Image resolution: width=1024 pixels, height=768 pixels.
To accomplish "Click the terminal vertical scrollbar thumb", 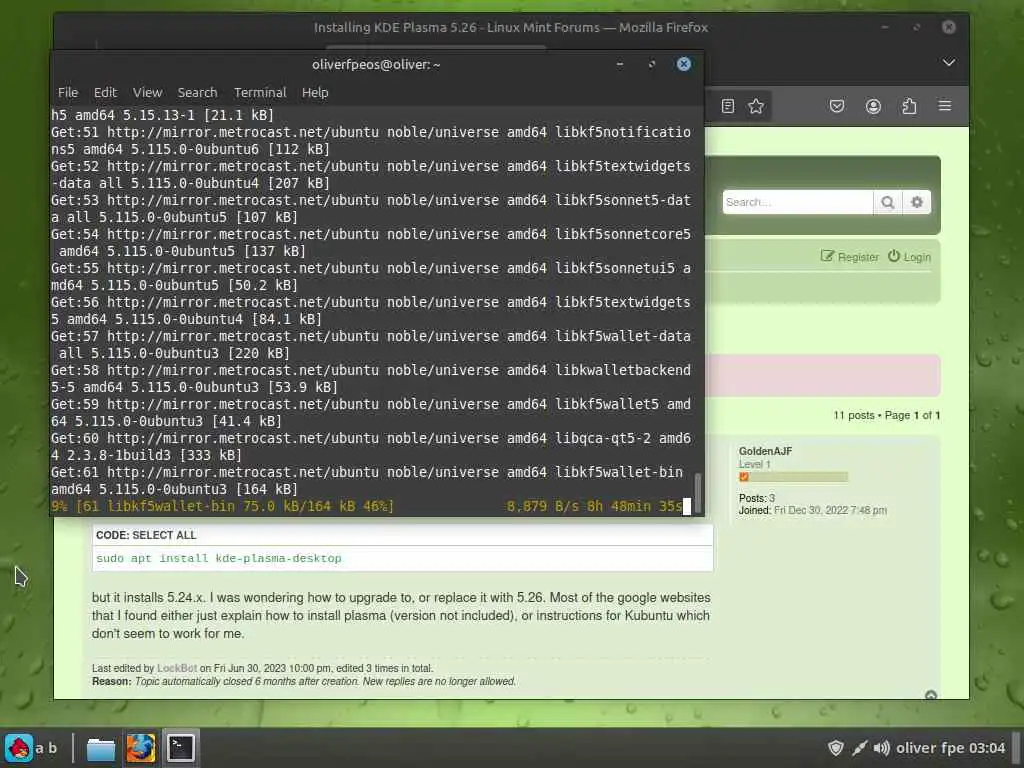I will click(x=697, y=493).
